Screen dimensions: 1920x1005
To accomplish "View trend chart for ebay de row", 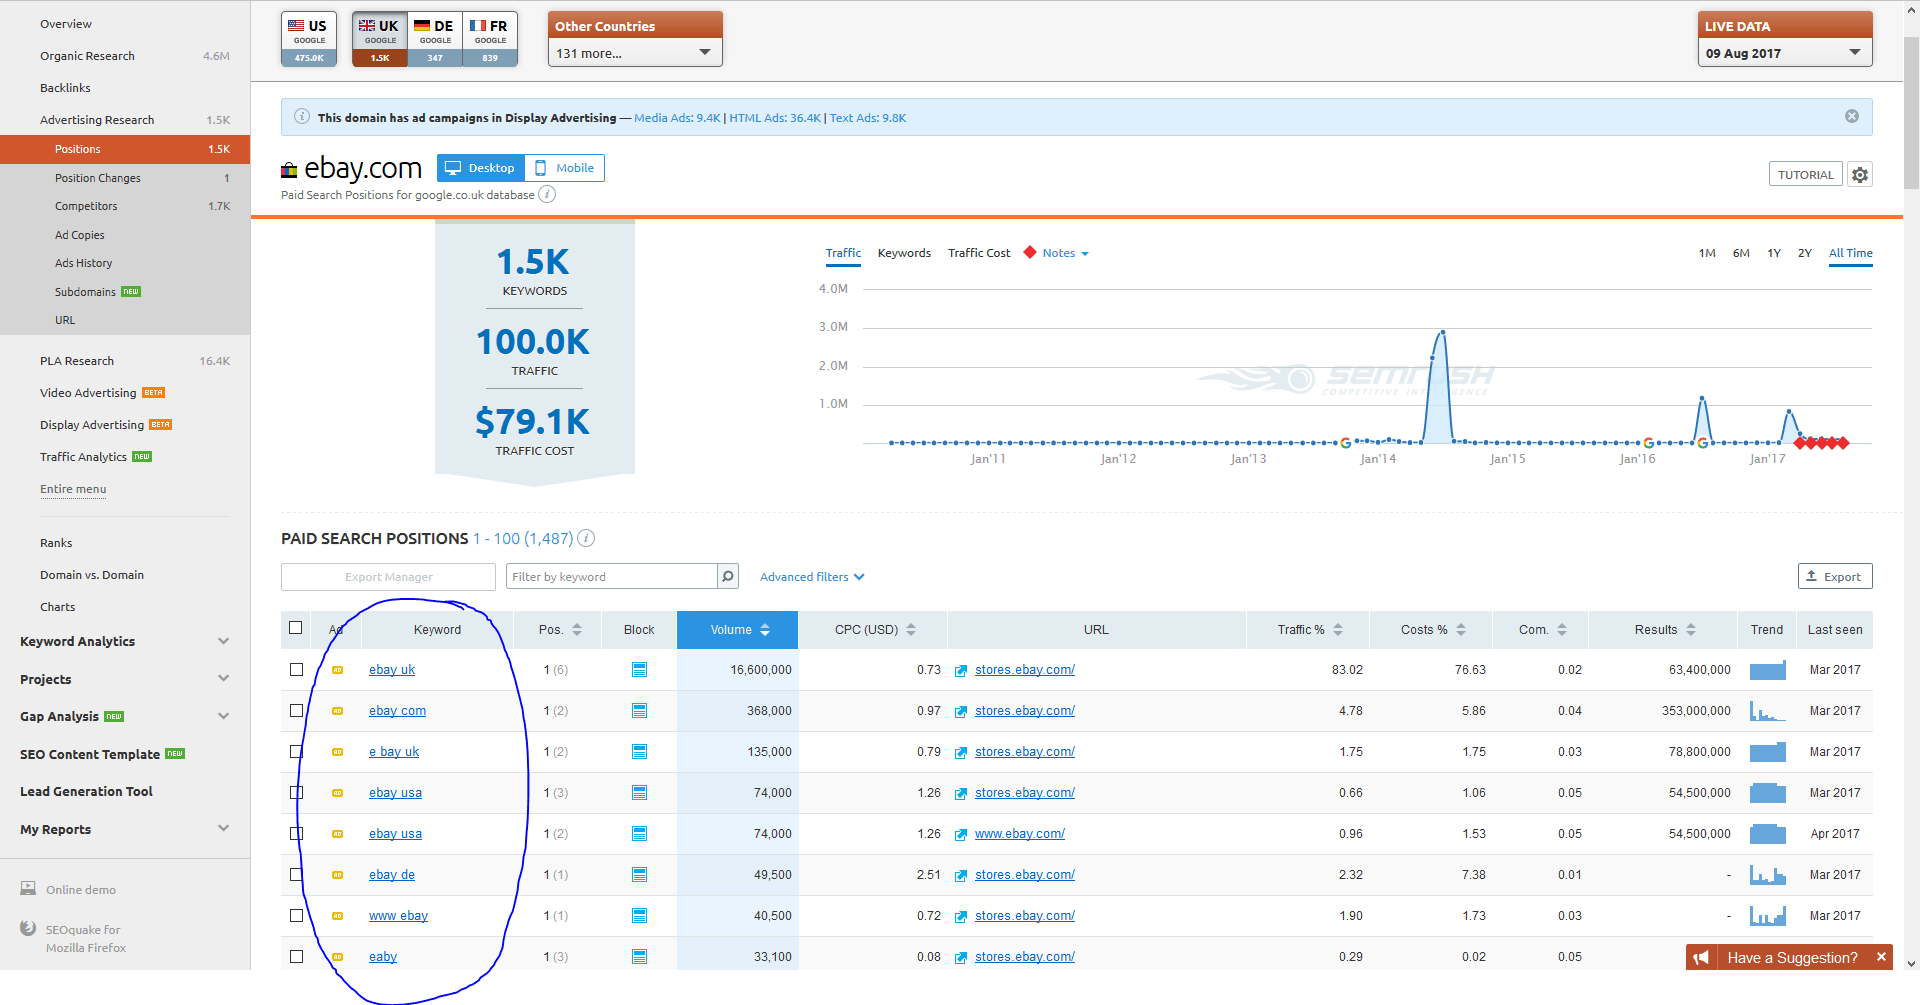I will tap(1767, 875).
